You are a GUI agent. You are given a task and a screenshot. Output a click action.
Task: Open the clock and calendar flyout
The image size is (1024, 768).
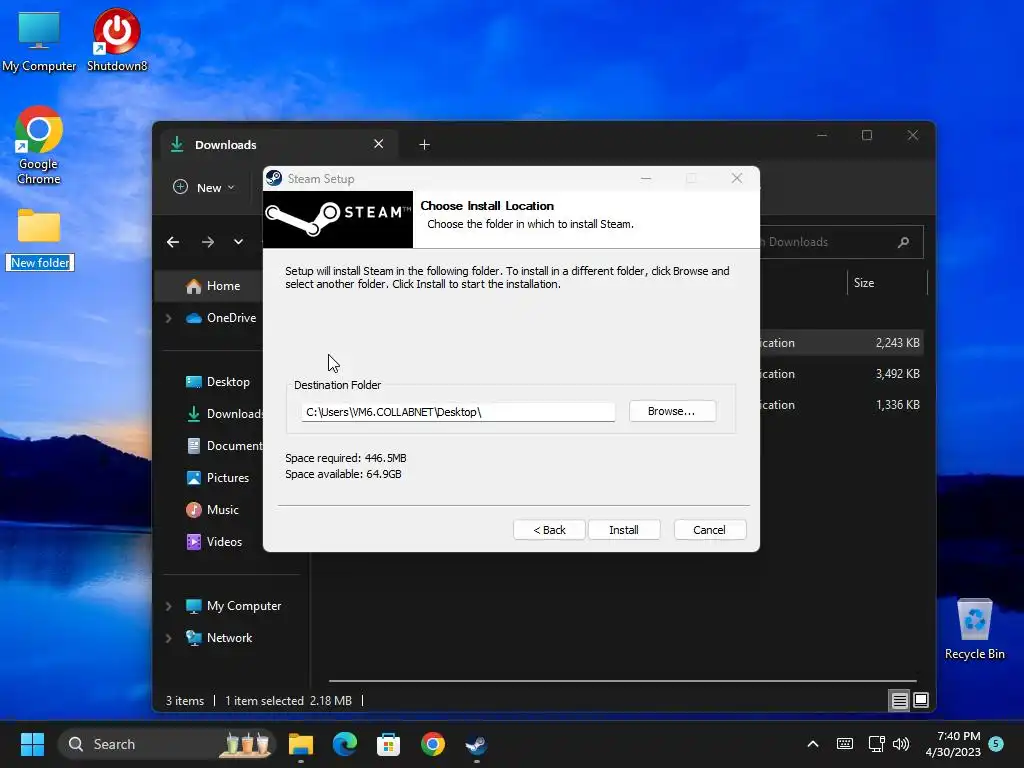coord(953,744)
